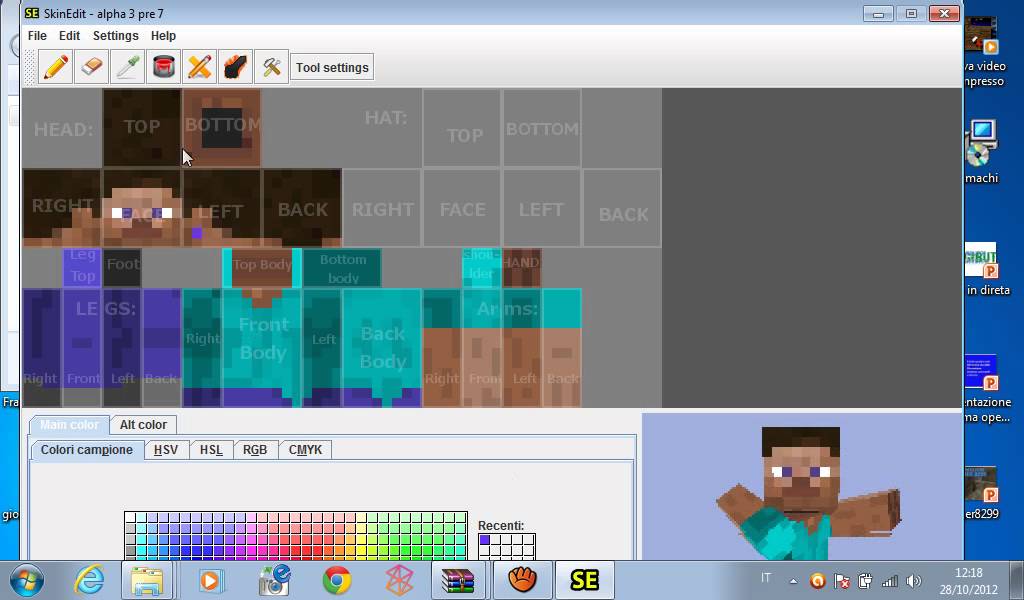The image size is (1024, 600).
Task: Open the File menu
Action: coord(37,36)
